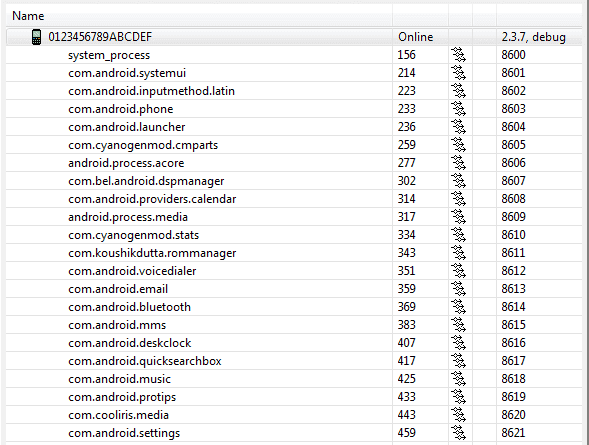Click the debug icon in the com.android.deskclock row
The width and height of the screenshot is (589, 445).
[x=459, y=343]
